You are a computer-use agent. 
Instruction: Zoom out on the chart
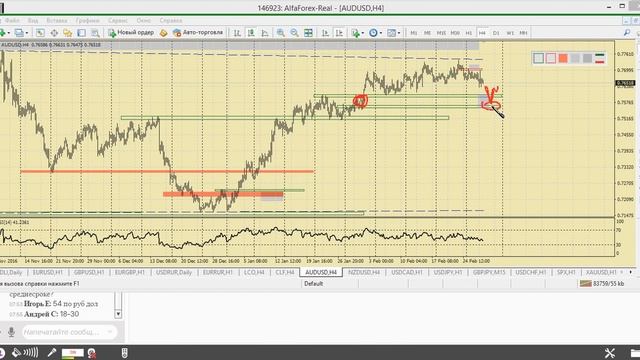pyautogui.click(x=294, y=33)
